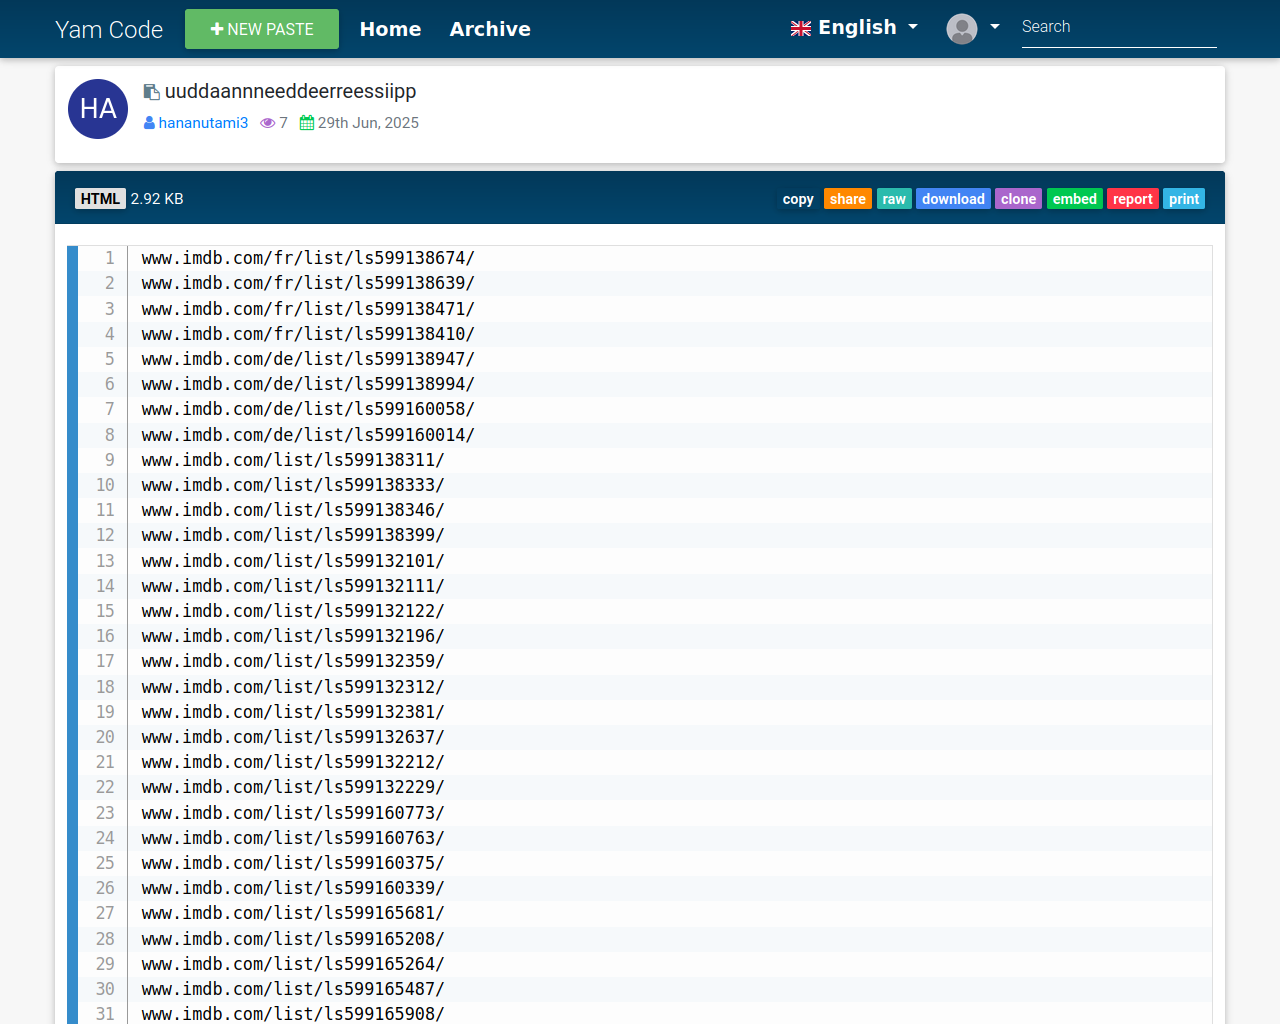The image size is (1280, 1024).
Task: Select line www.imdb.com/list/ls599132381/
Action: pyautogui.click(x=293, y=712)
